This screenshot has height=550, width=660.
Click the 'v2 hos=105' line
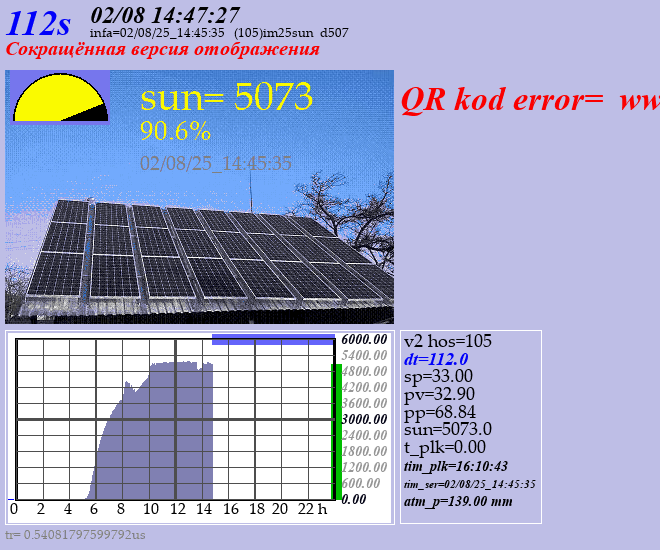[x=447, y=341]
